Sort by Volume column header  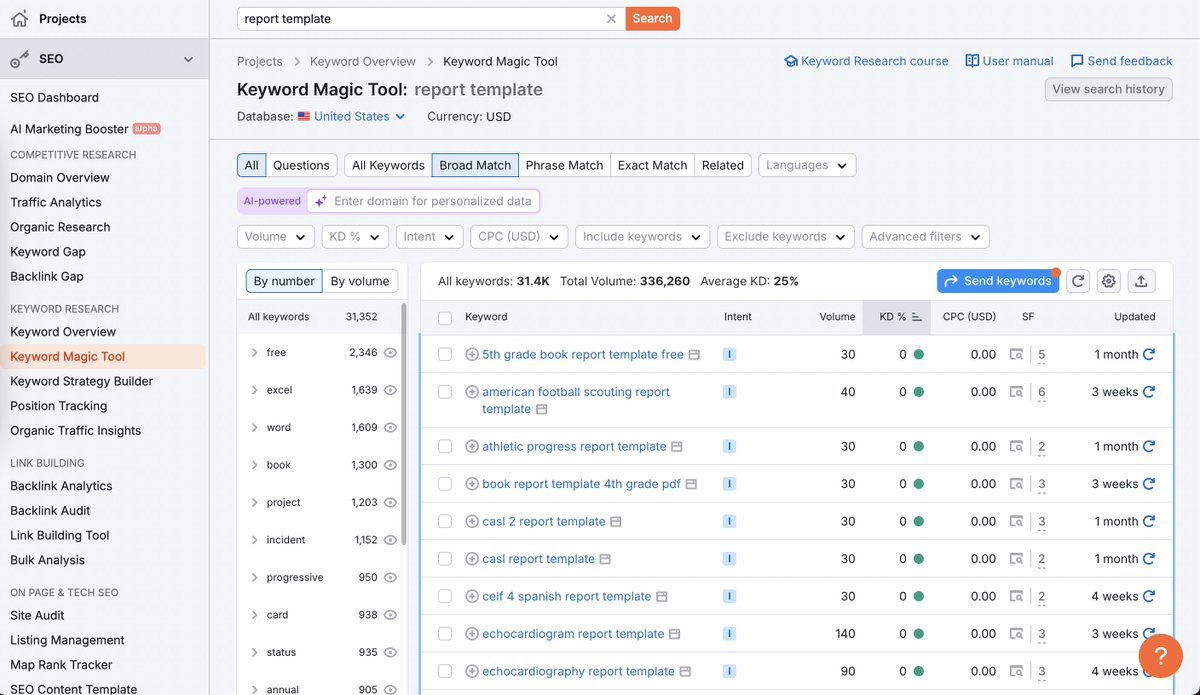tap(837, 317)
